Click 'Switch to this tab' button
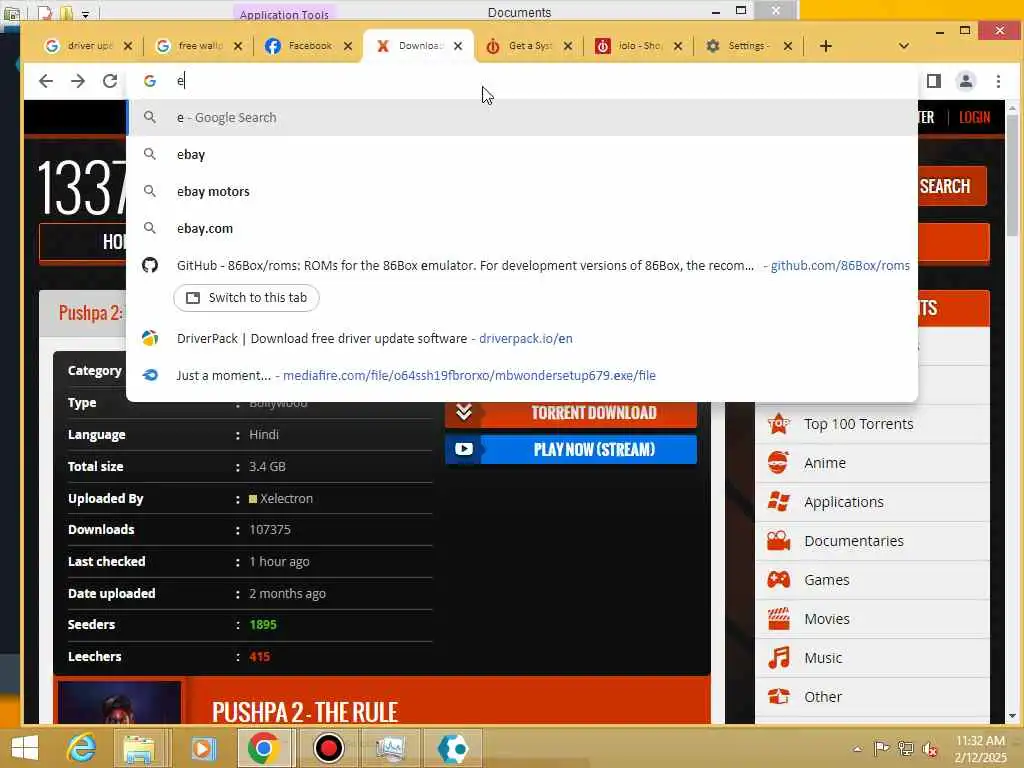The width and height of the screenshot is (1024, 768). click(246, 298)
